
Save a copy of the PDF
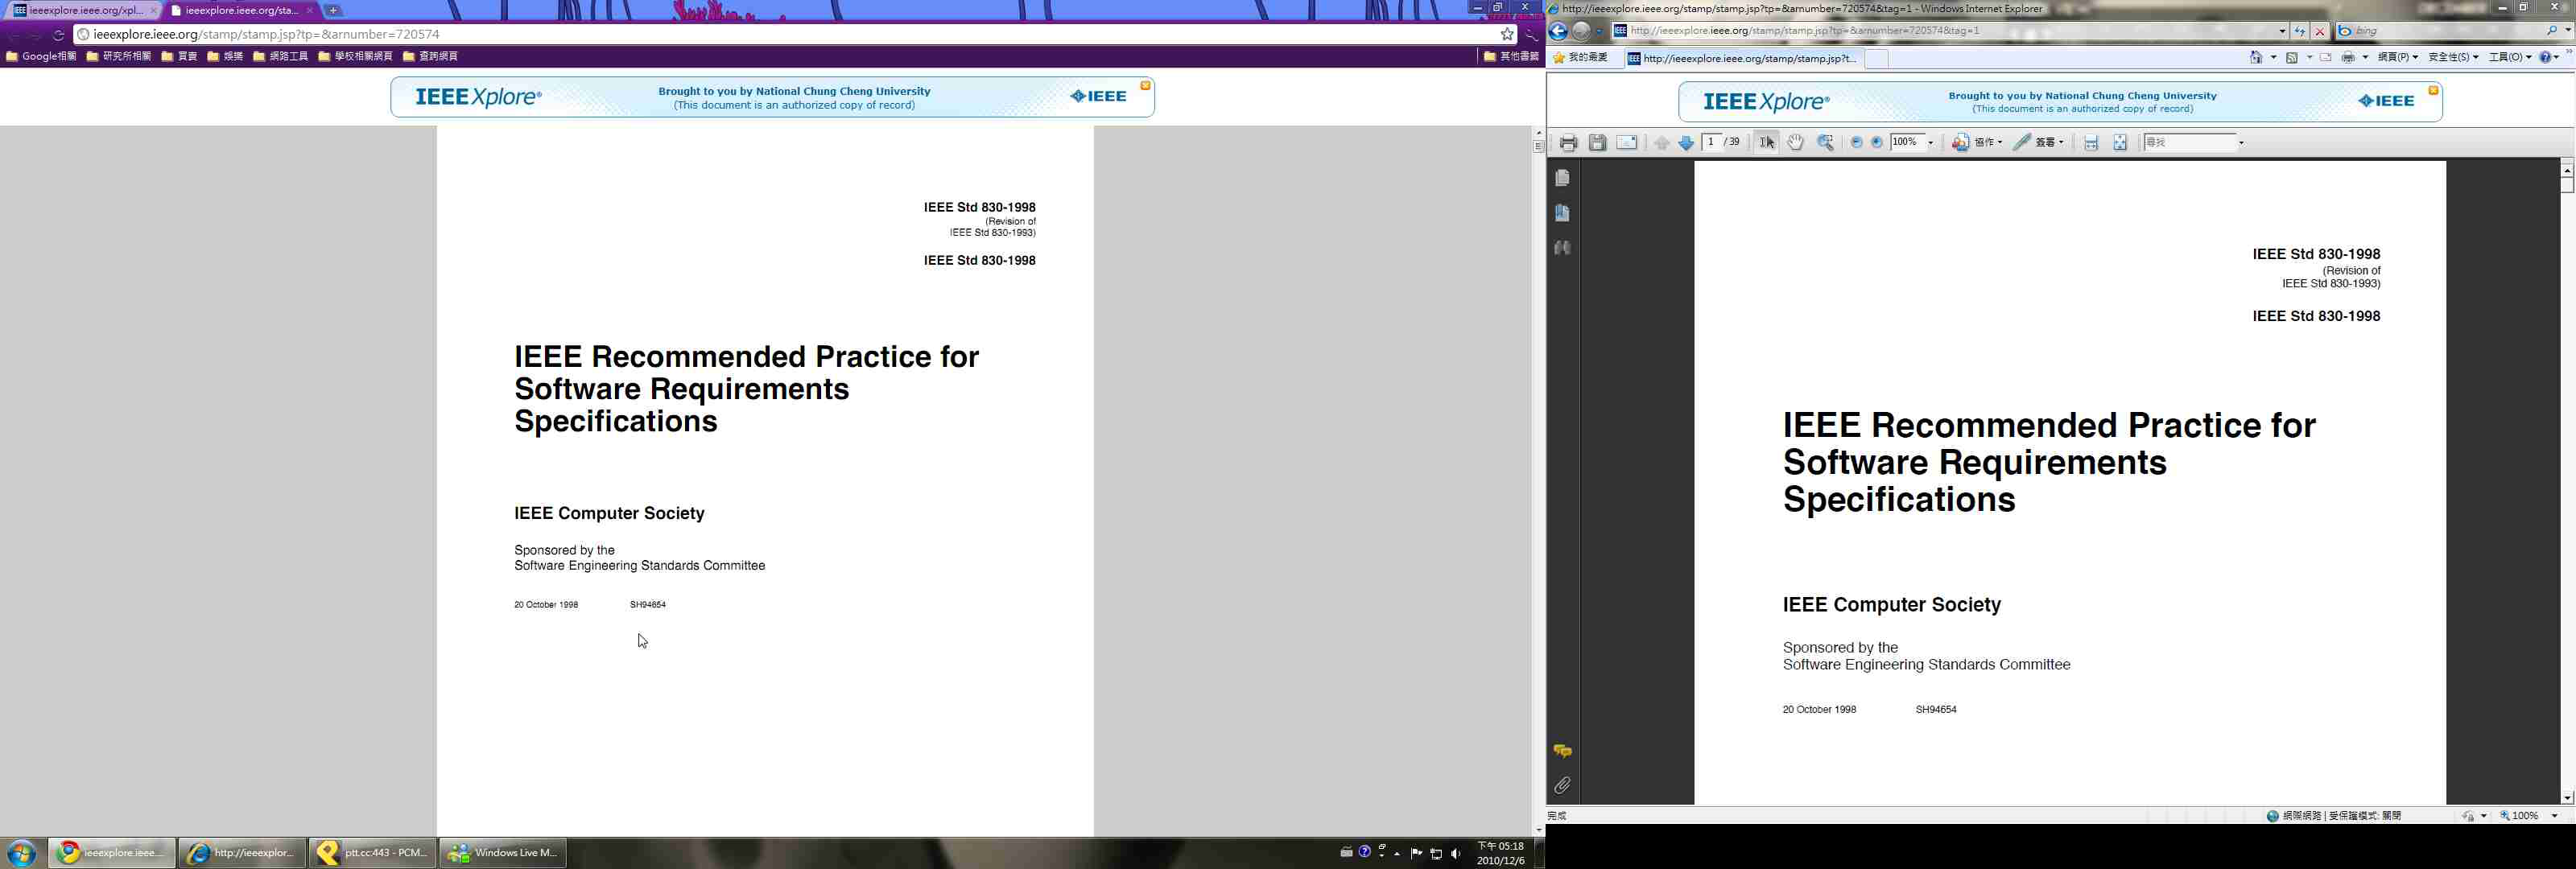[1597, 143]
